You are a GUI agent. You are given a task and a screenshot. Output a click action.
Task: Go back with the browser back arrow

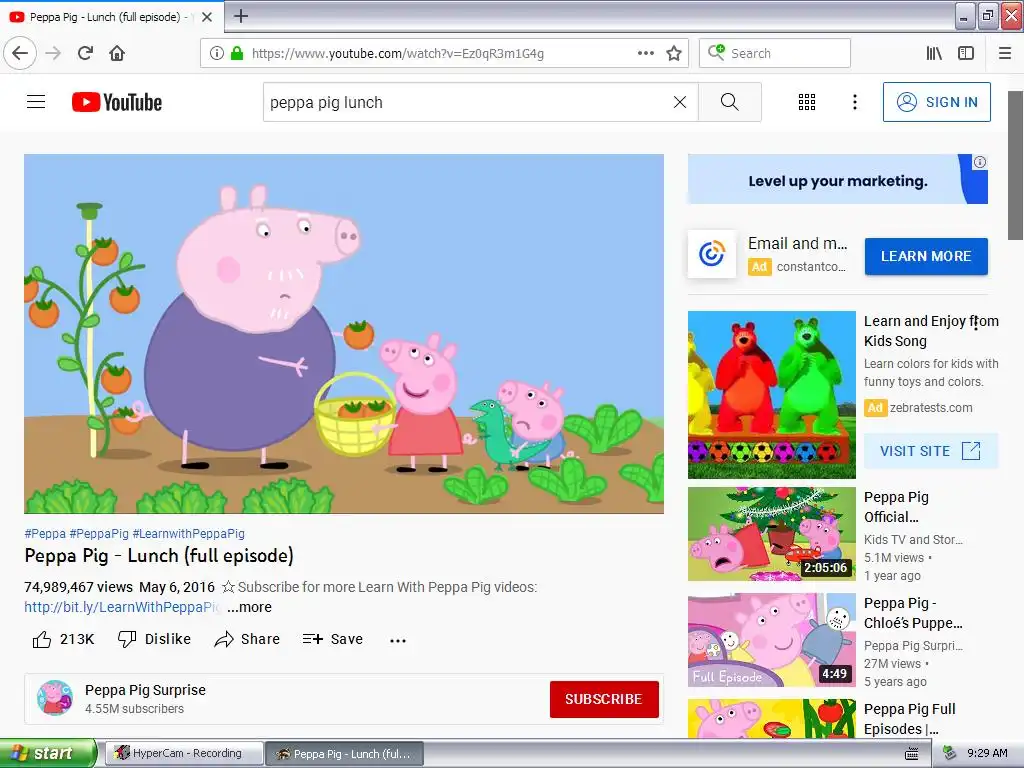[x=20, y=53]
